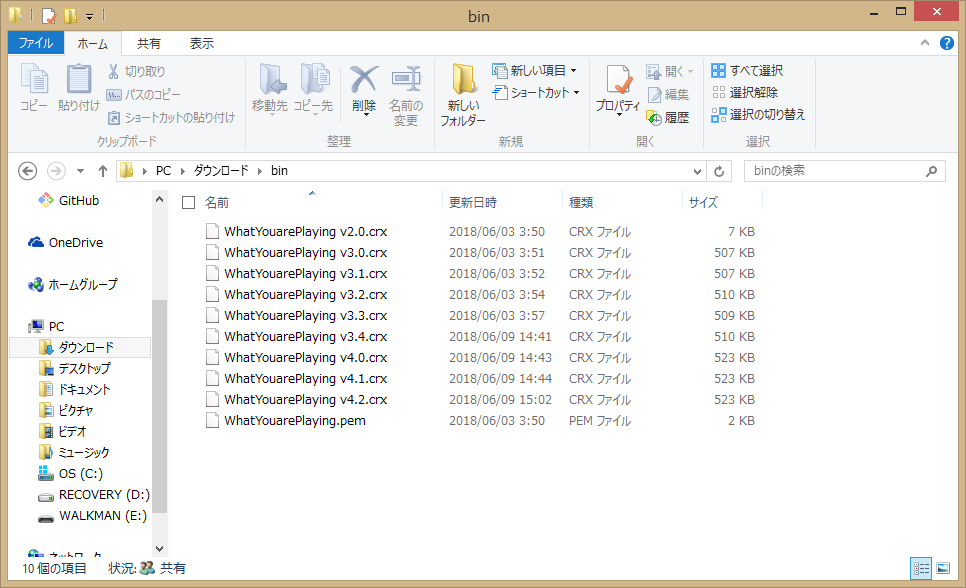Open the address bar history dropdown arrow

(698, 171)
